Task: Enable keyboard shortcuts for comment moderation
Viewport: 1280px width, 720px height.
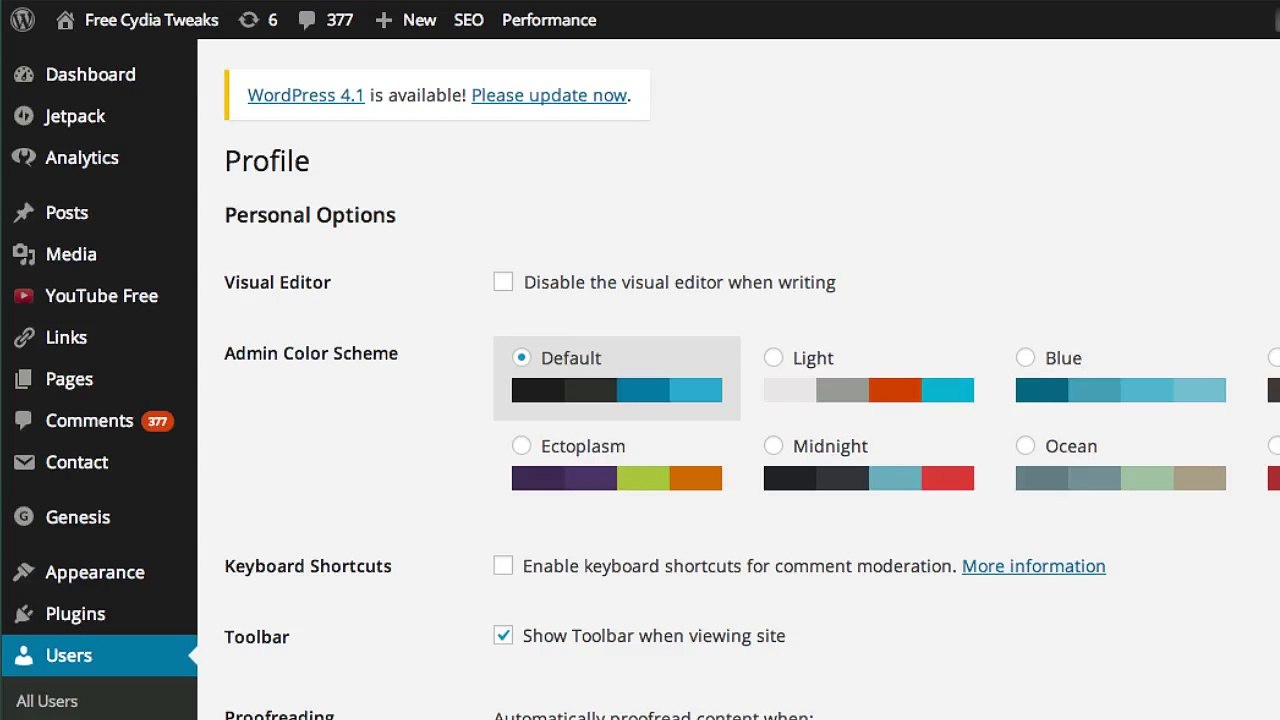Action: (503, 566)
